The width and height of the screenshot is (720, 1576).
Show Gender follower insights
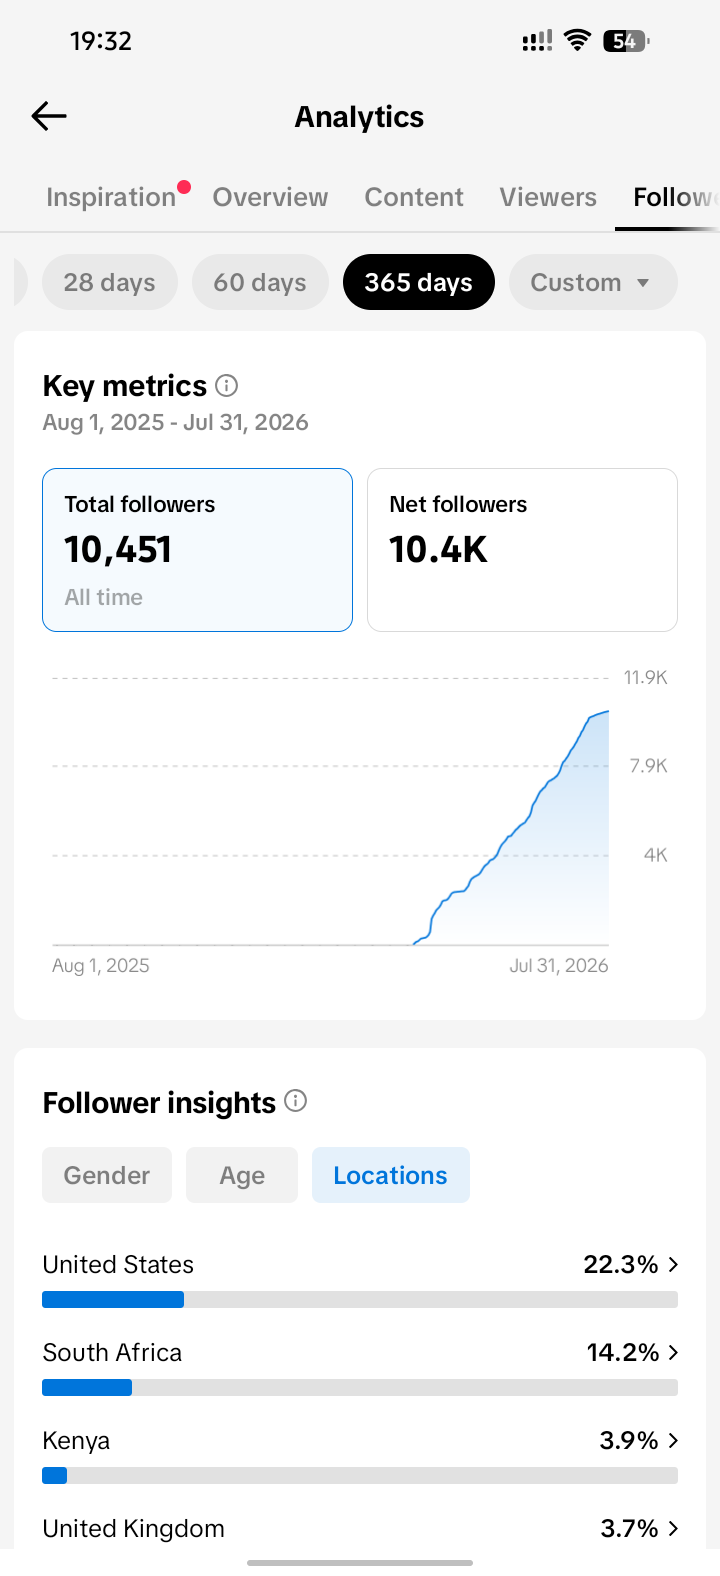(x=107, y=1175)
